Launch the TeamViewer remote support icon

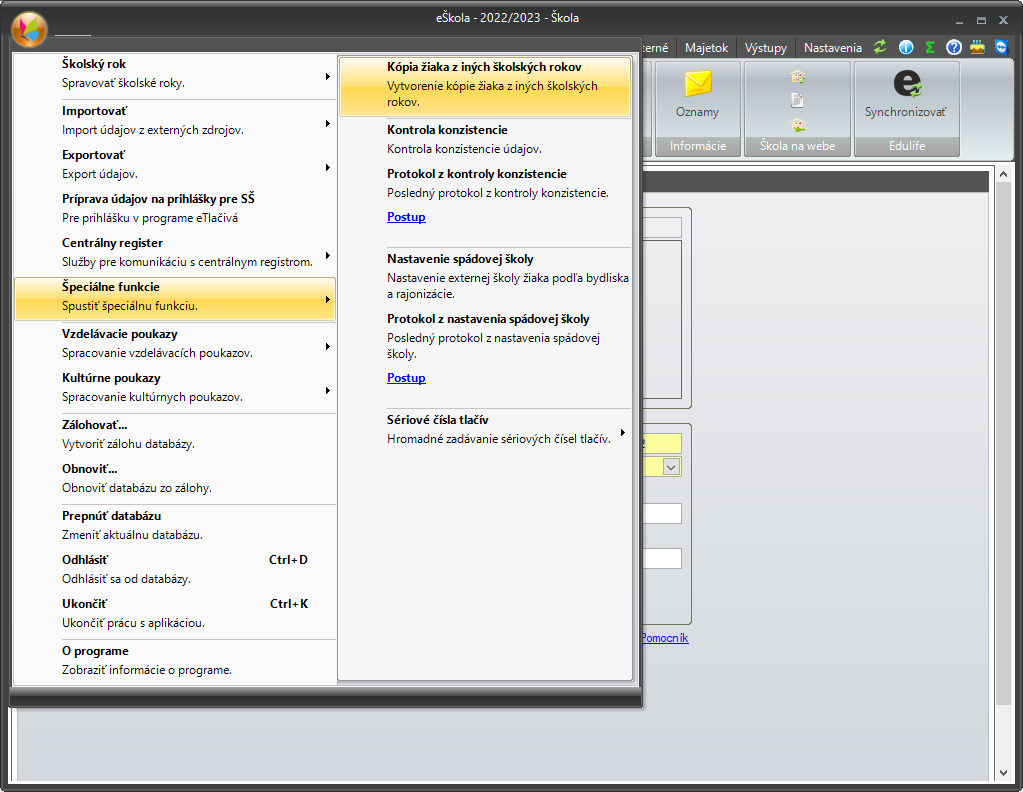tap(1001, 47)
